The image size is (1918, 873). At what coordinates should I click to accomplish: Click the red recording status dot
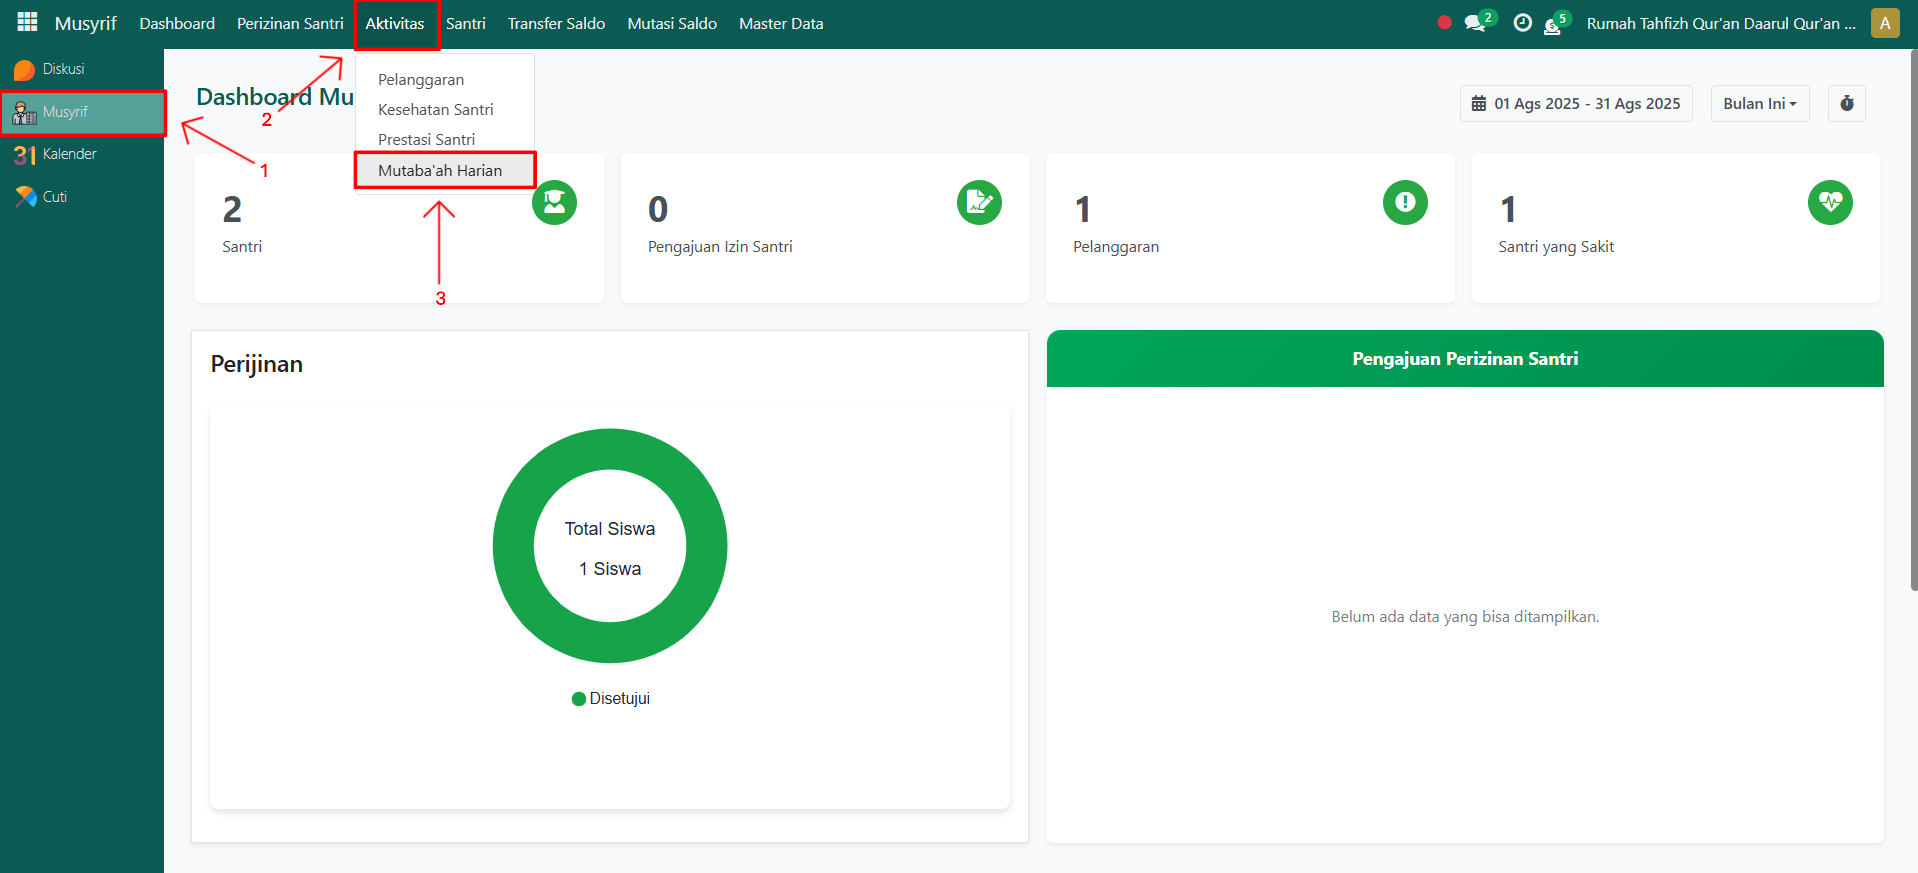(1444, 22)
